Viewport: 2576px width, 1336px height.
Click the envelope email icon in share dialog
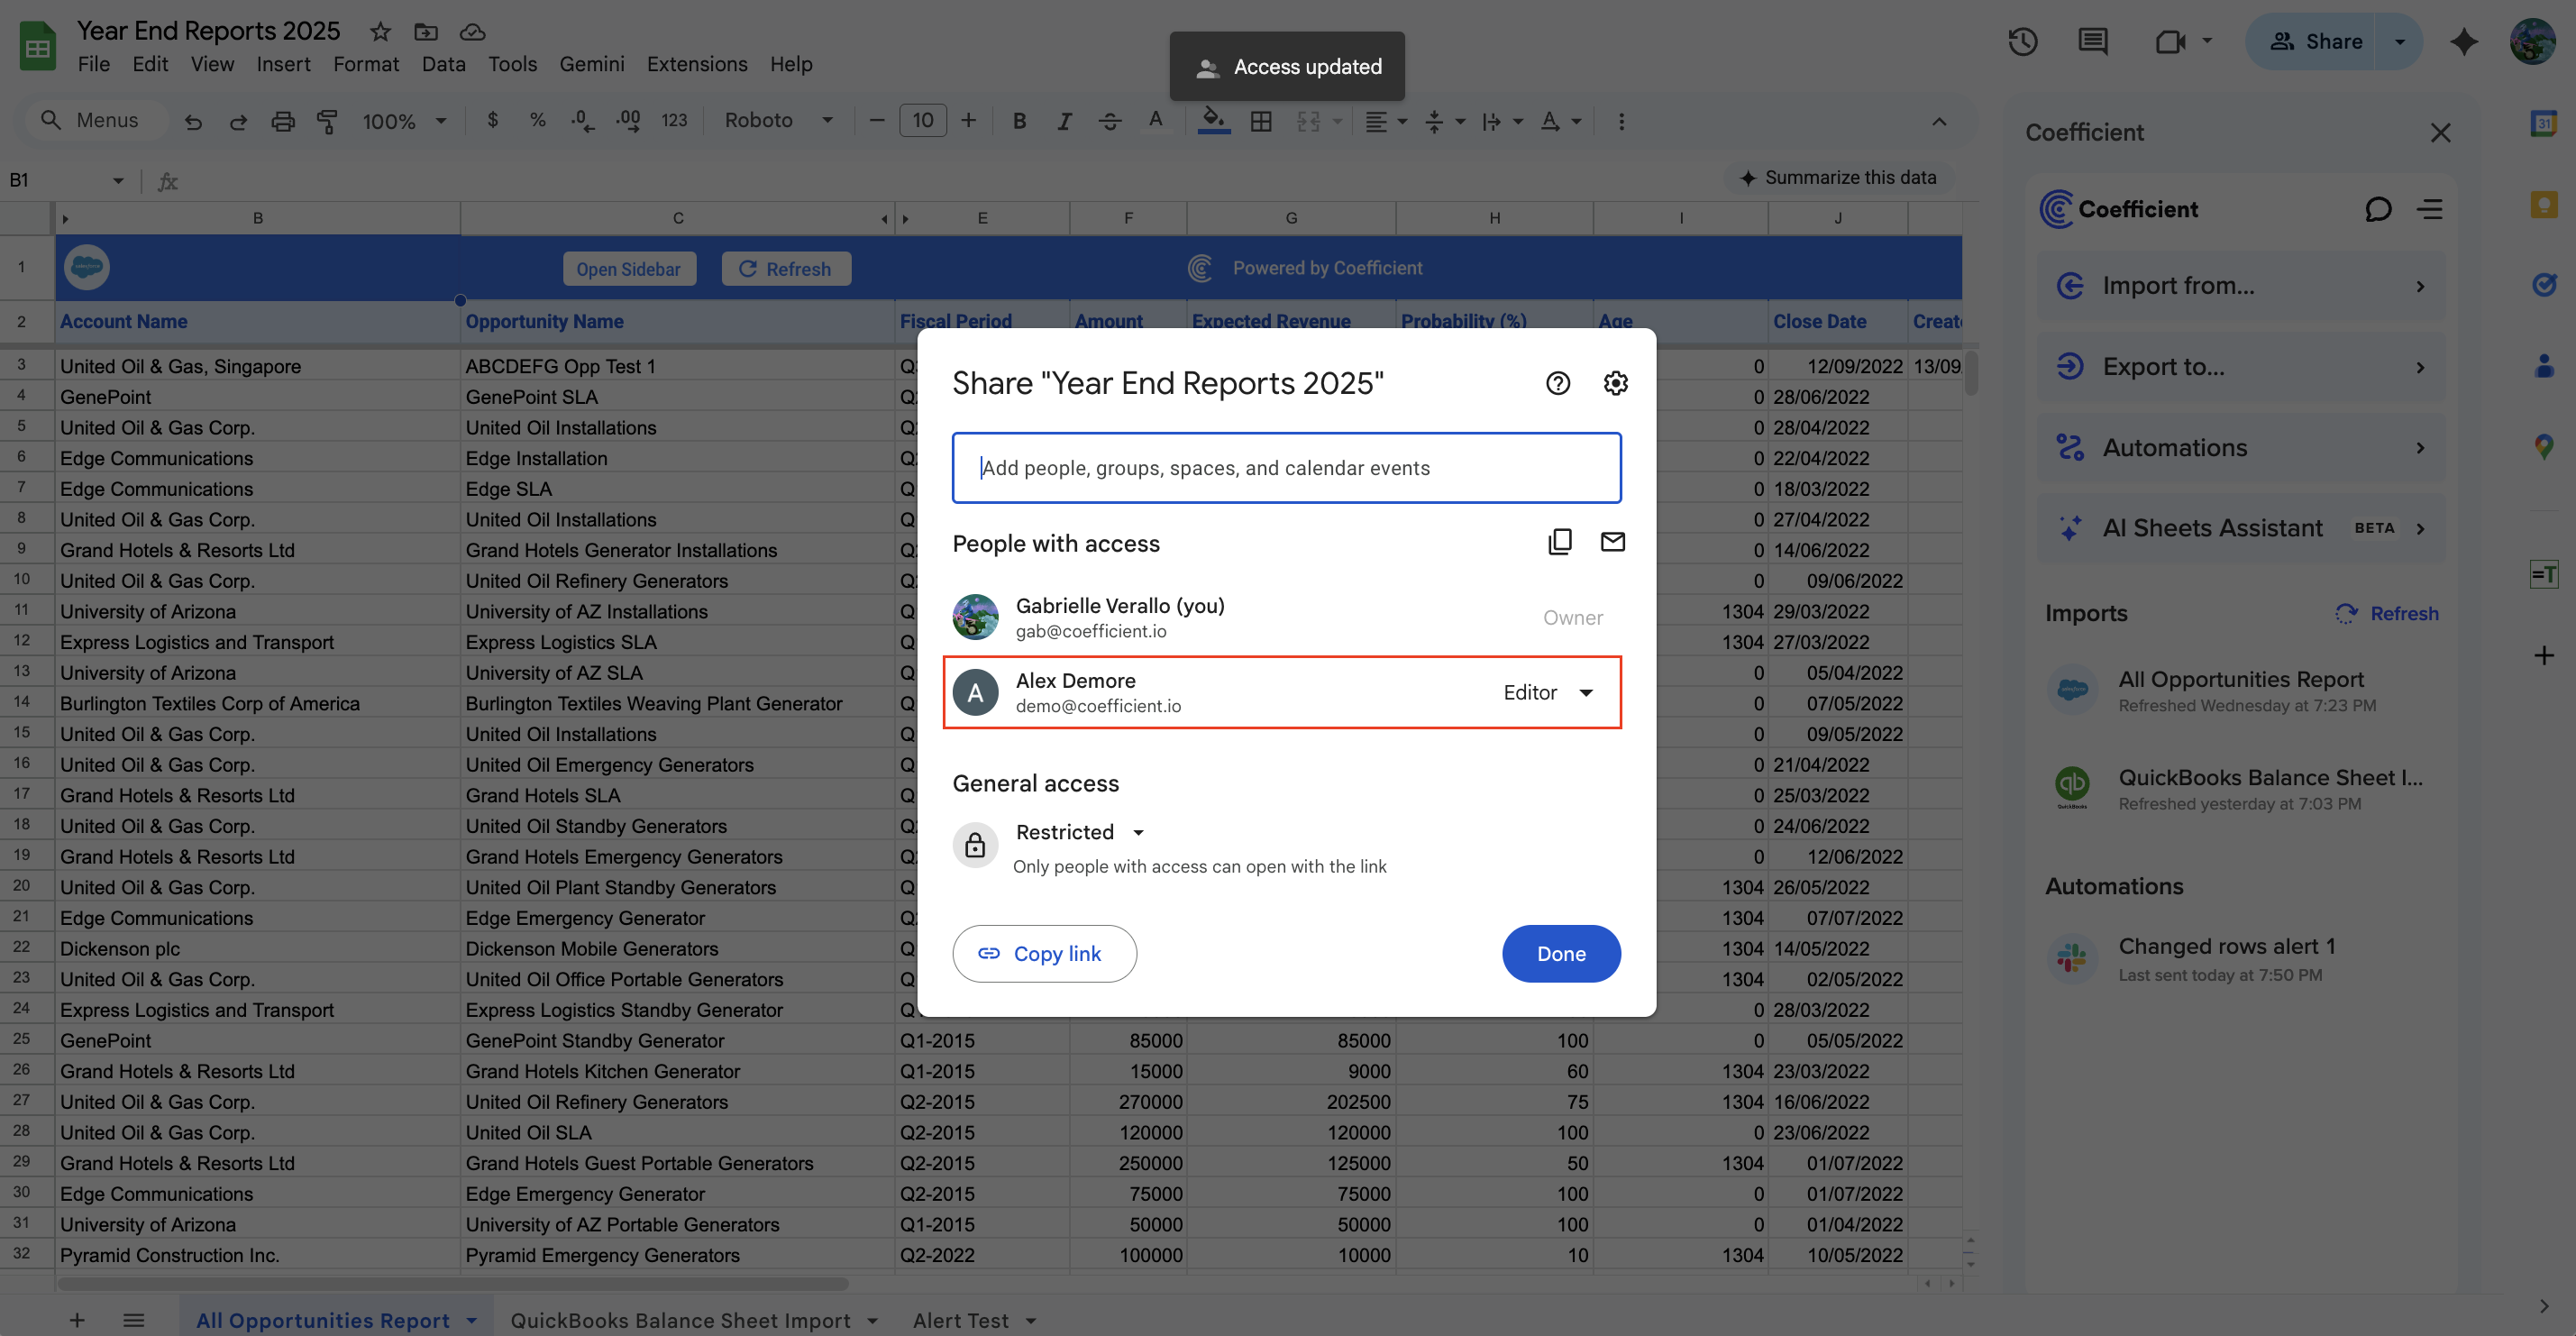tap(1612, 542)
